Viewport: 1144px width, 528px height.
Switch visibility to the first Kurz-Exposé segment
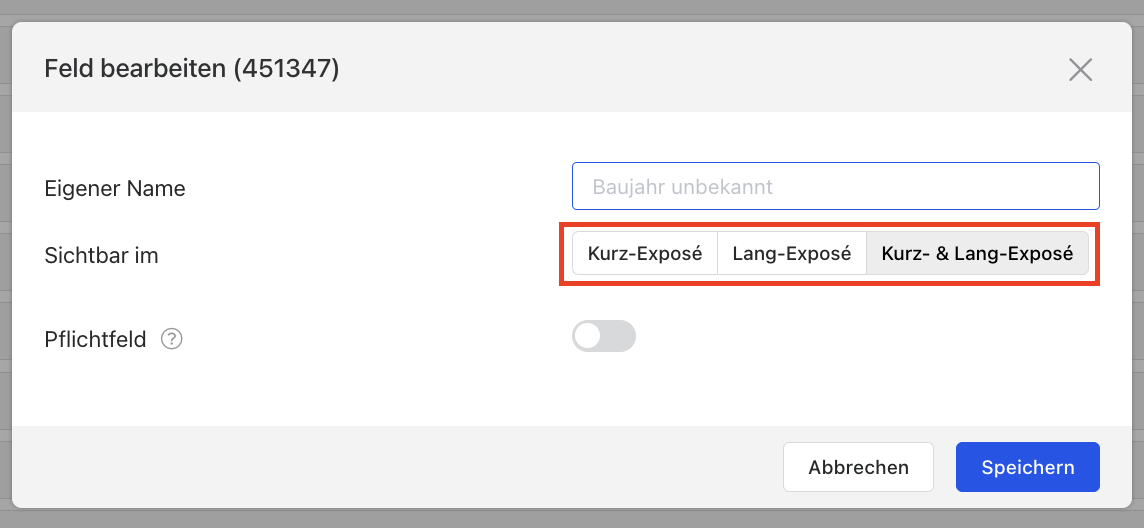[x=645, y=254]
